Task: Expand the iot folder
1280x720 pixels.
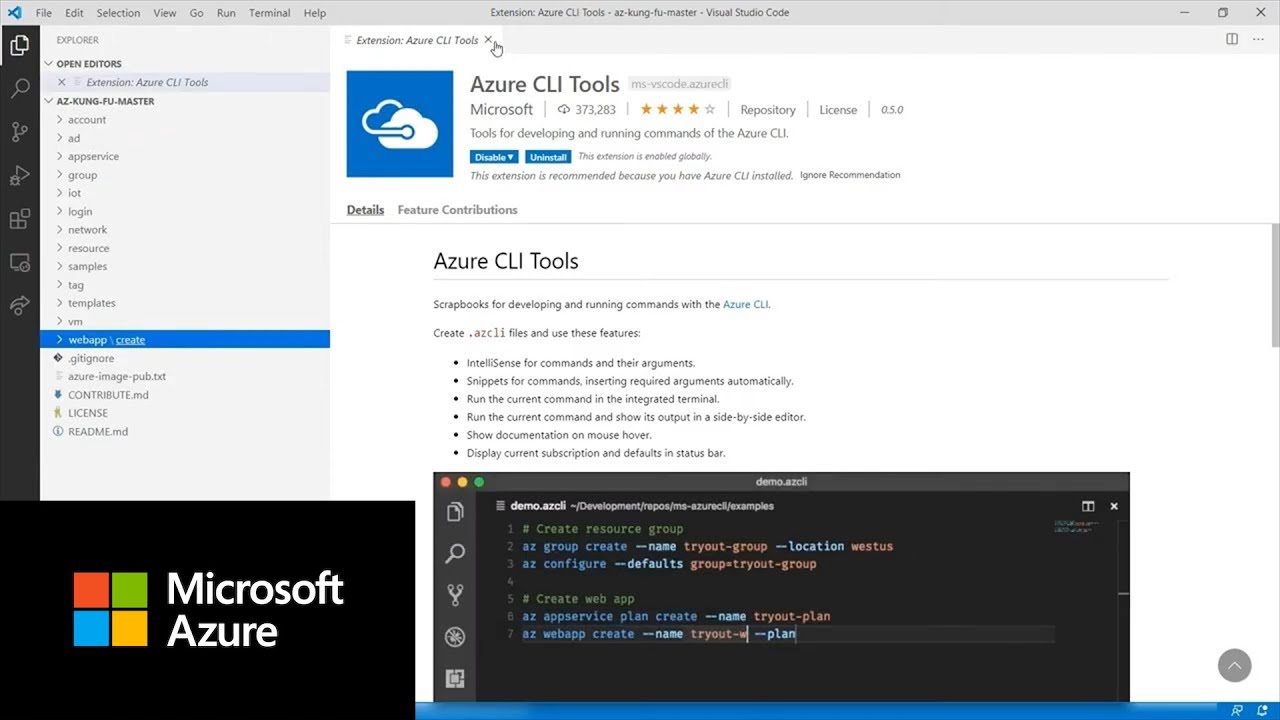Action: (185, 193)
